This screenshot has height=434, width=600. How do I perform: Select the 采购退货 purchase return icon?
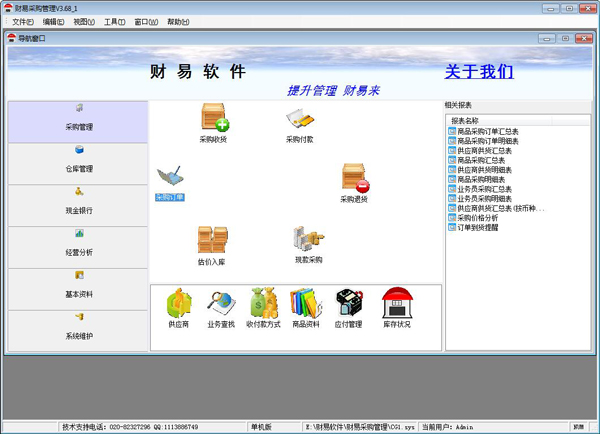[354, 179]
